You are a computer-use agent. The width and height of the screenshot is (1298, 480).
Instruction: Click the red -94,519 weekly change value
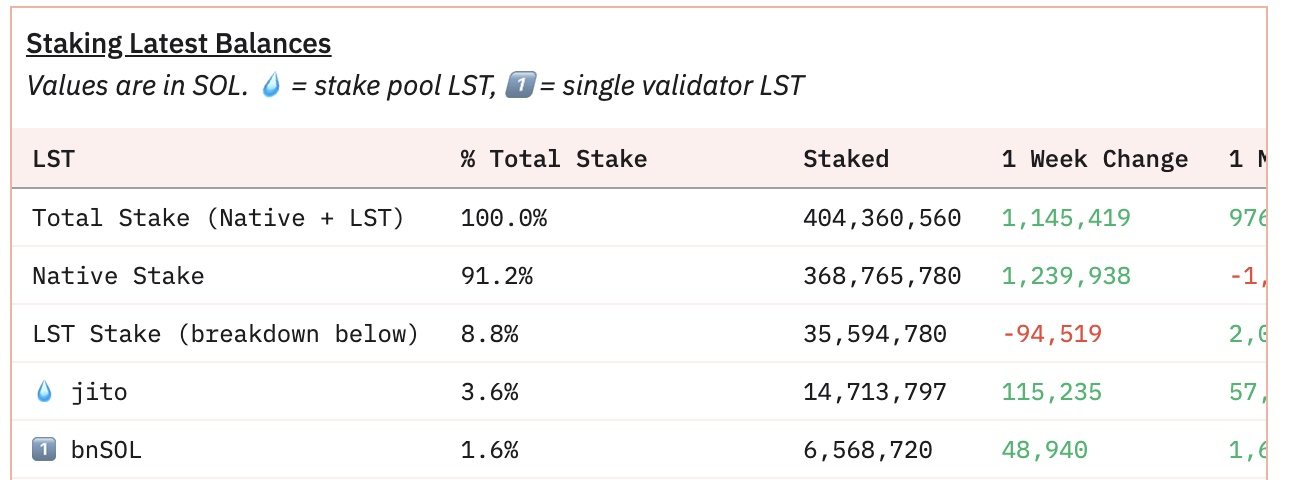(1052, 334)
